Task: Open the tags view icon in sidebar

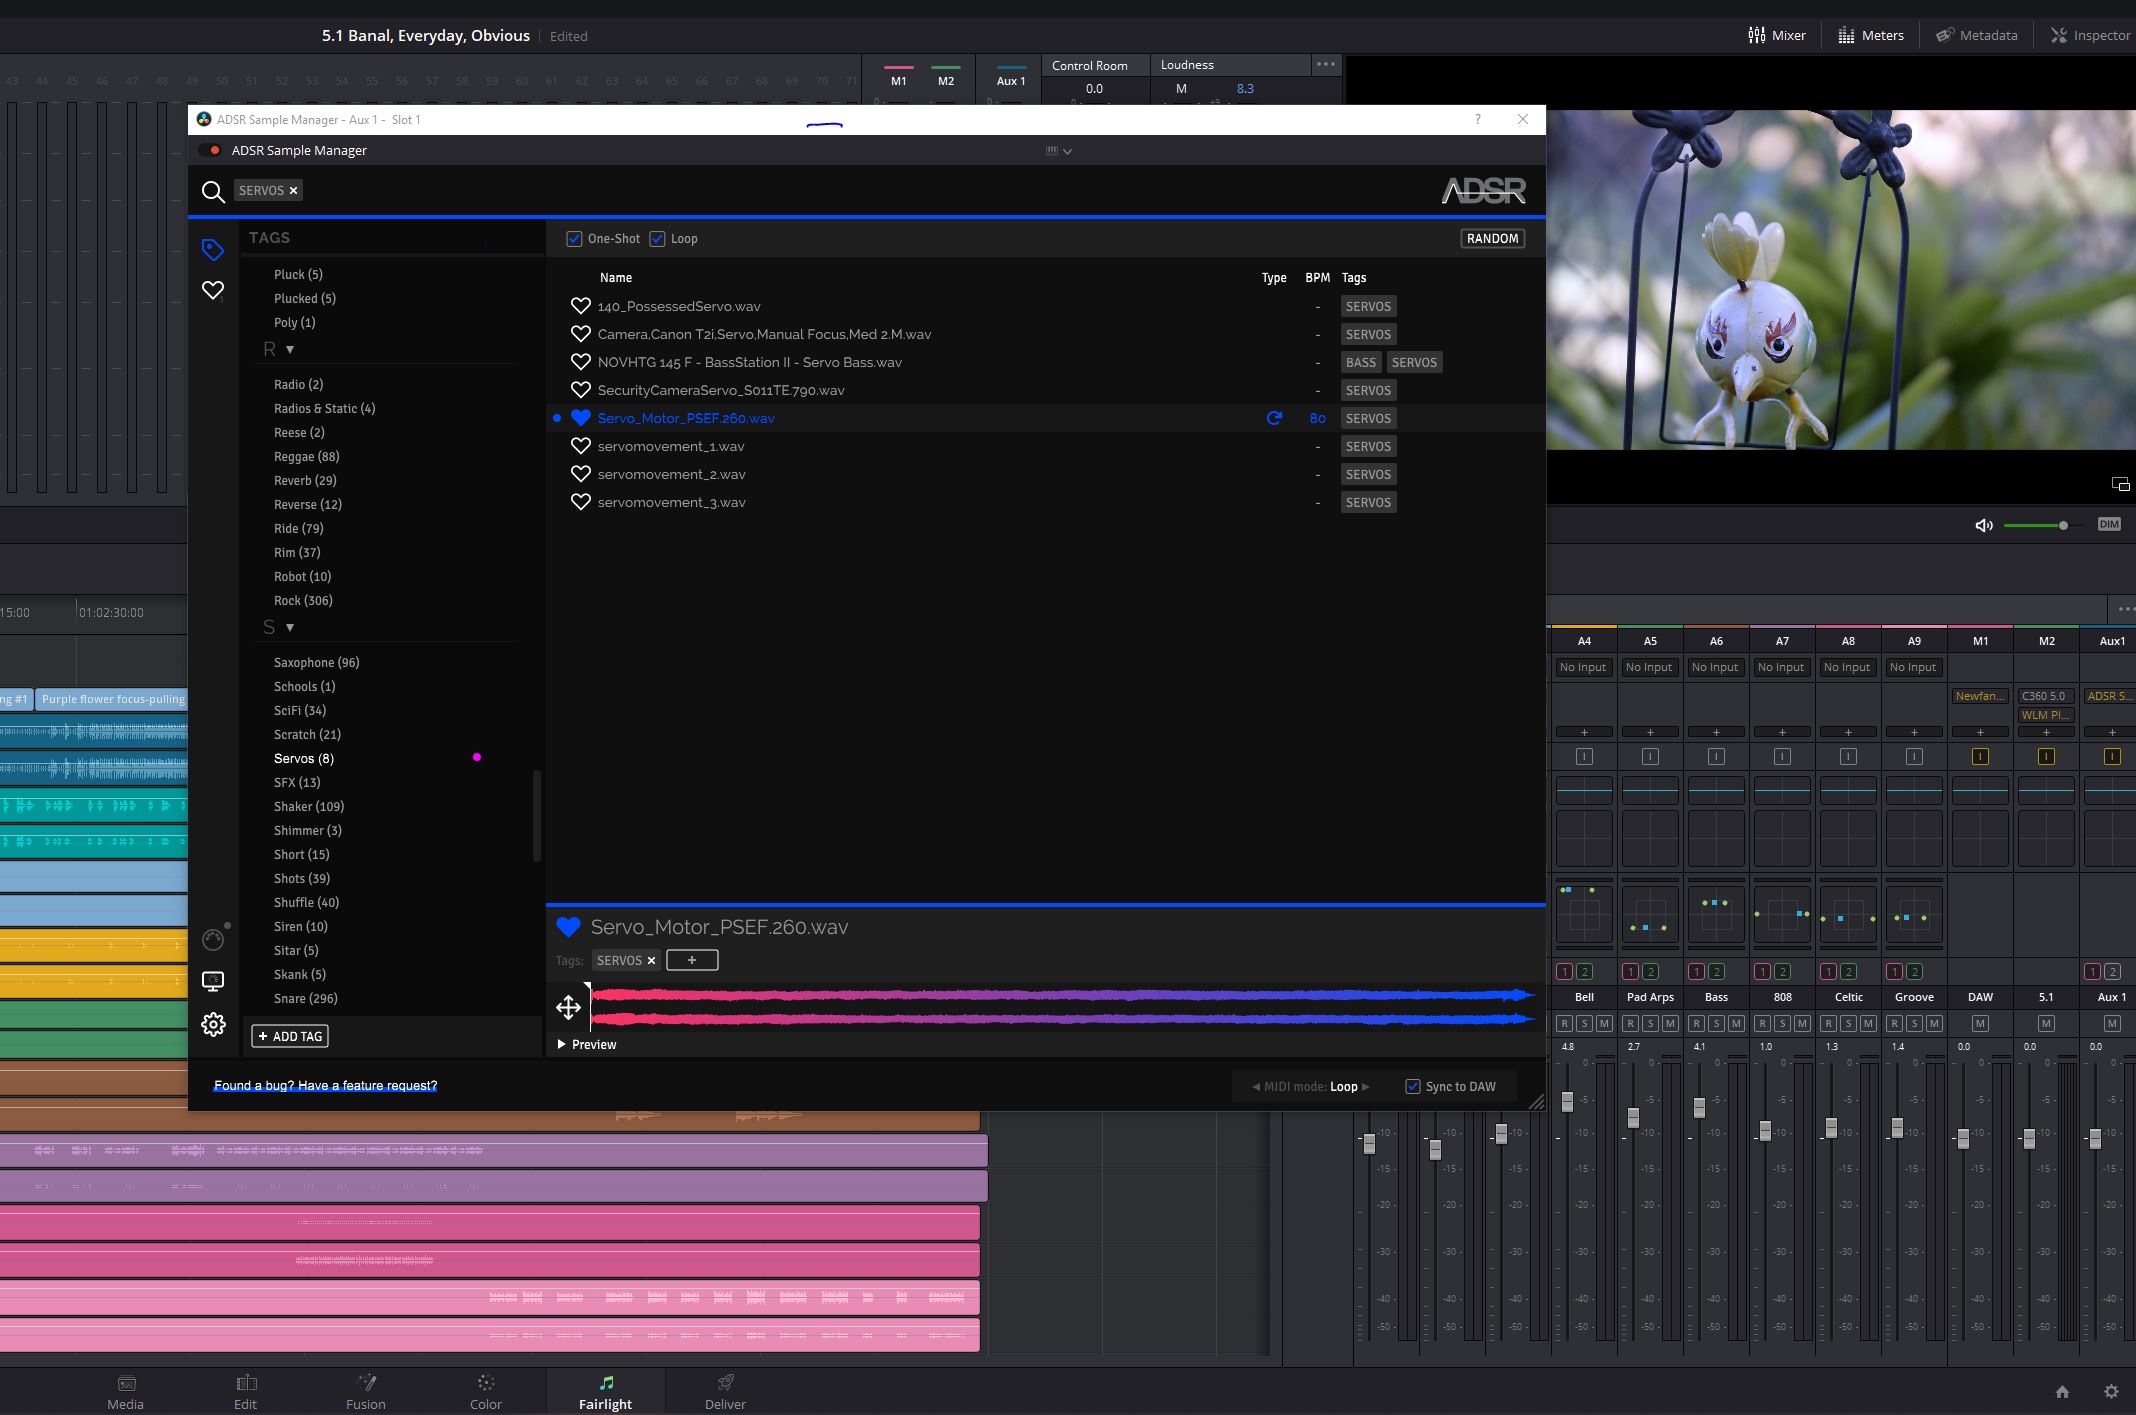Action: click(213, 249)
